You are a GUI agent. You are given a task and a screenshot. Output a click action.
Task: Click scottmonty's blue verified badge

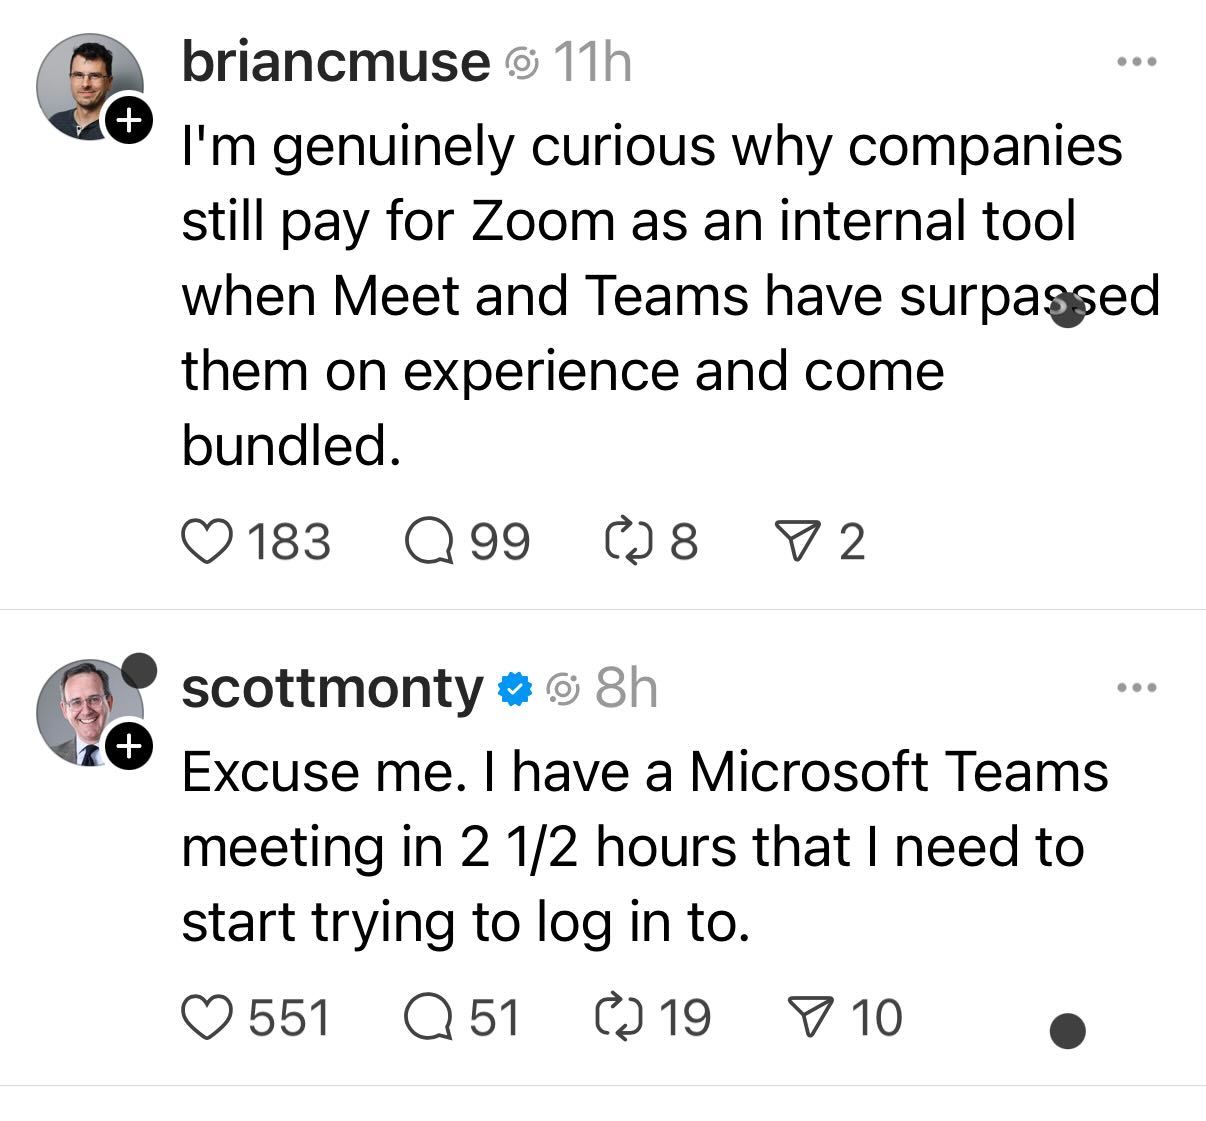(x=514, y=688)
